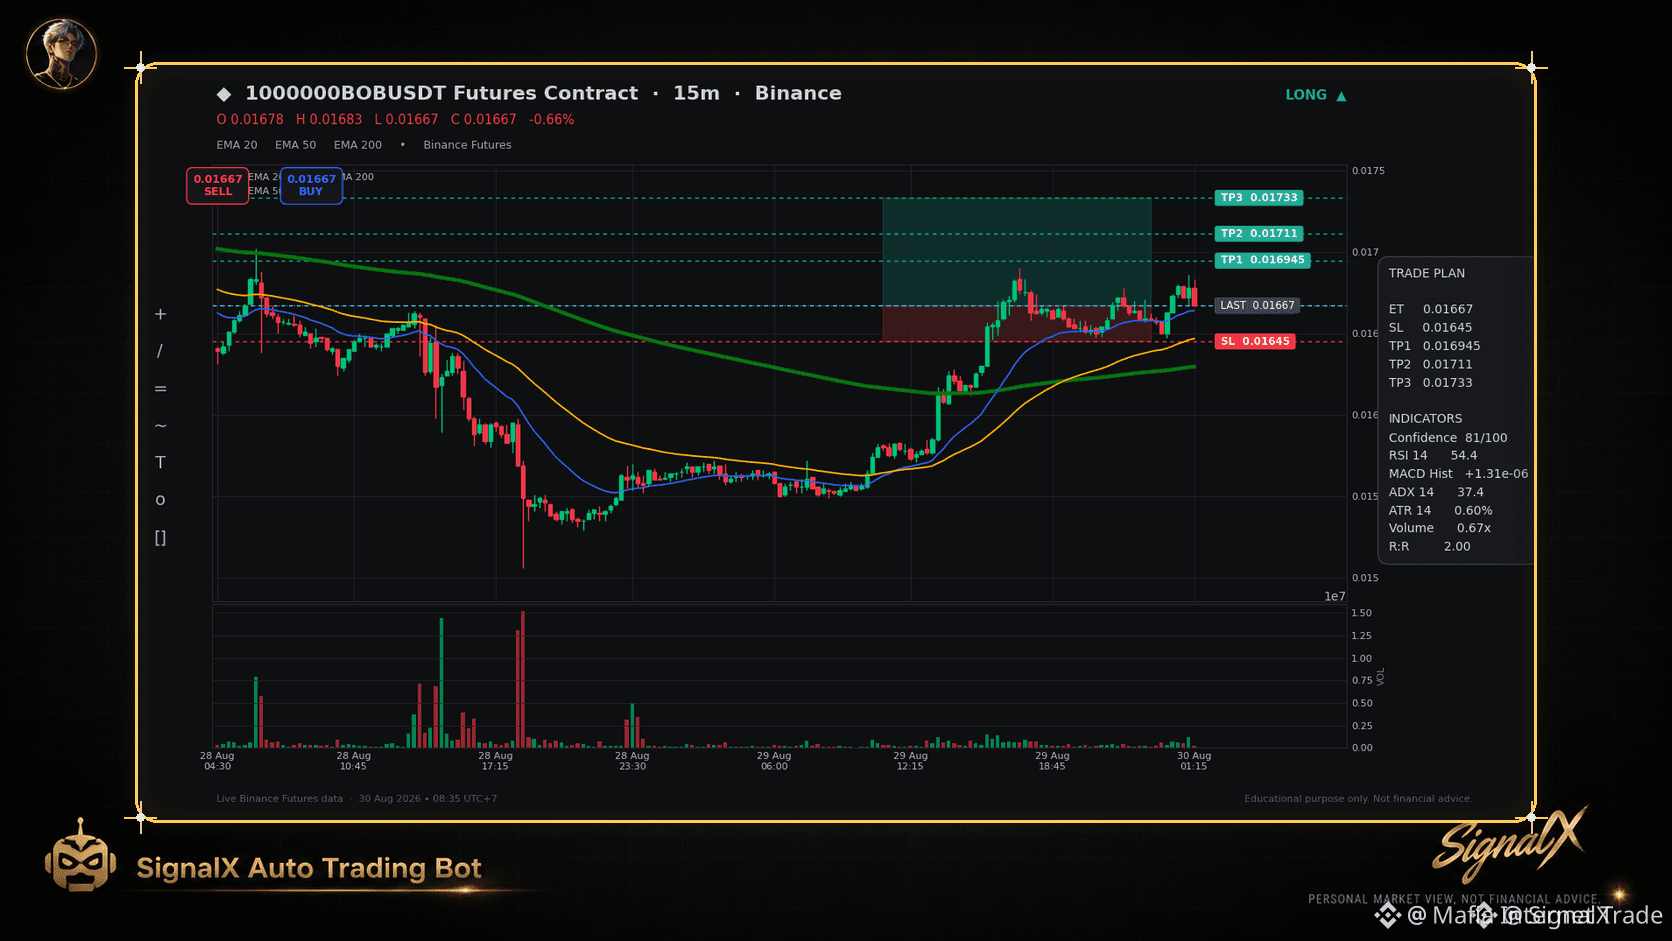Select the tilde wave drawing tool

(160, 425)
